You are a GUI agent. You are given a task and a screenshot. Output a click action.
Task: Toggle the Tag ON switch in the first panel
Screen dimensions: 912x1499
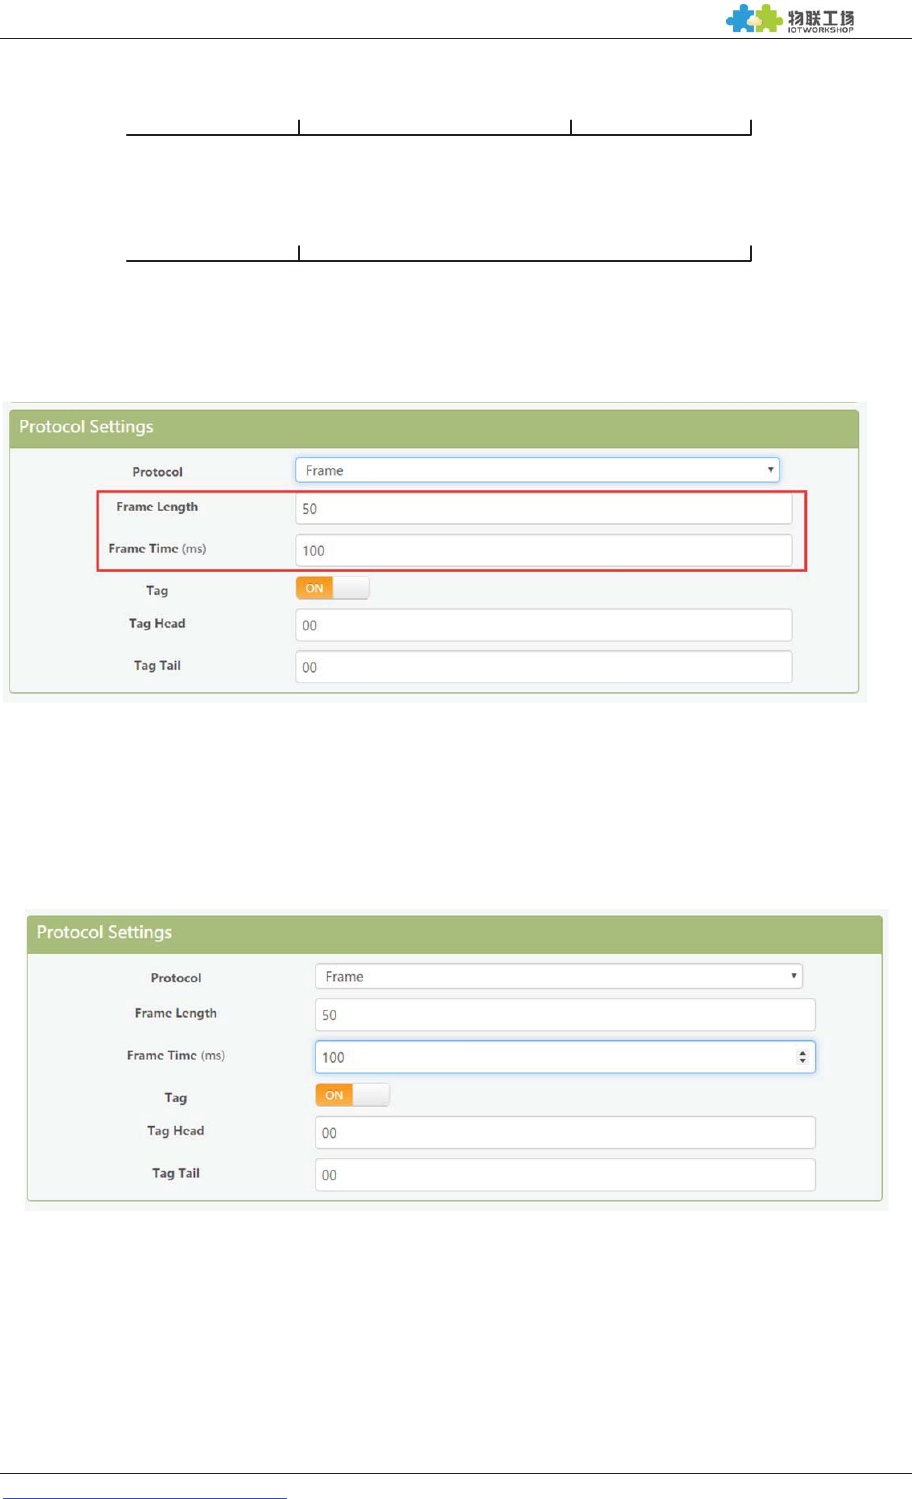(x=332, y=588)
